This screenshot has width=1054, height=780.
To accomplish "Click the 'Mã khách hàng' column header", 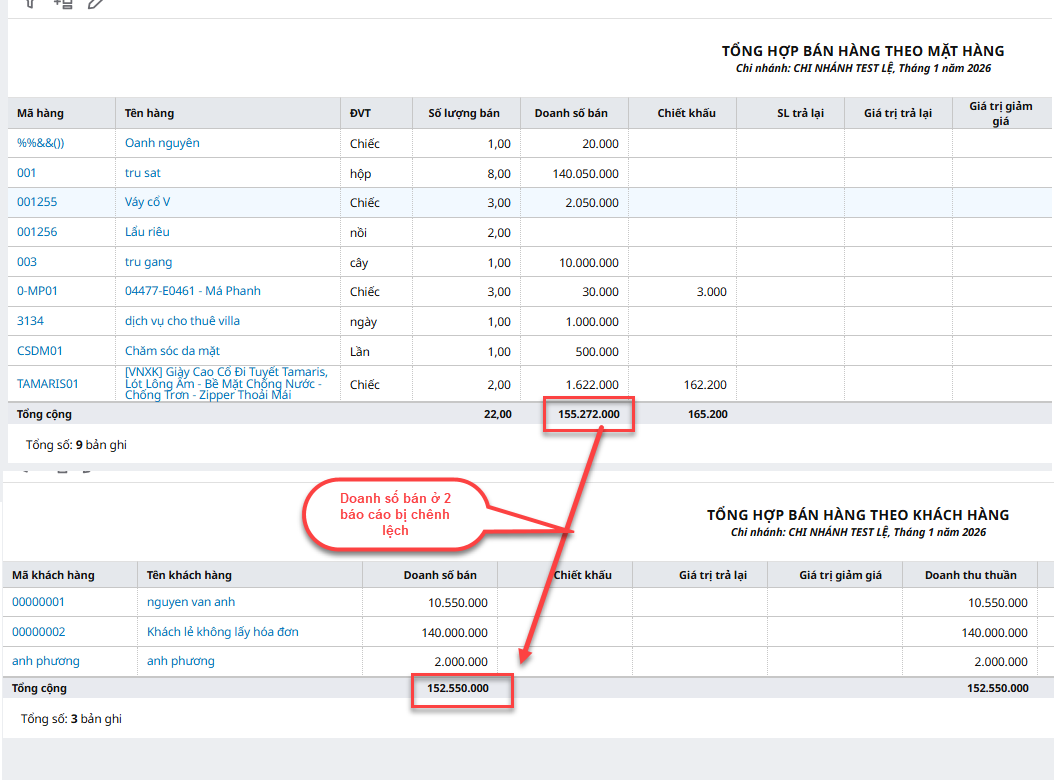I will pos(53,575).
